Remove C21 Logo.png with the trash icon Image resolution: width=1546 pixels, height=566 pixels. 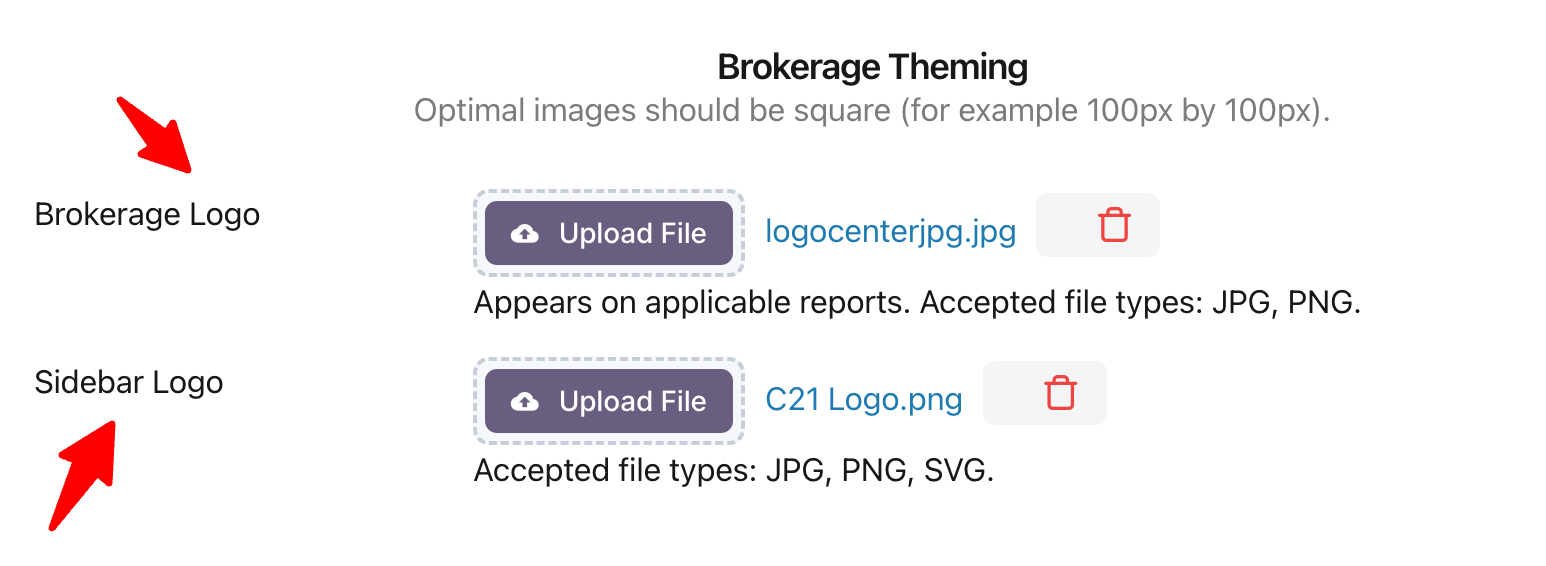pos(1061,393)
